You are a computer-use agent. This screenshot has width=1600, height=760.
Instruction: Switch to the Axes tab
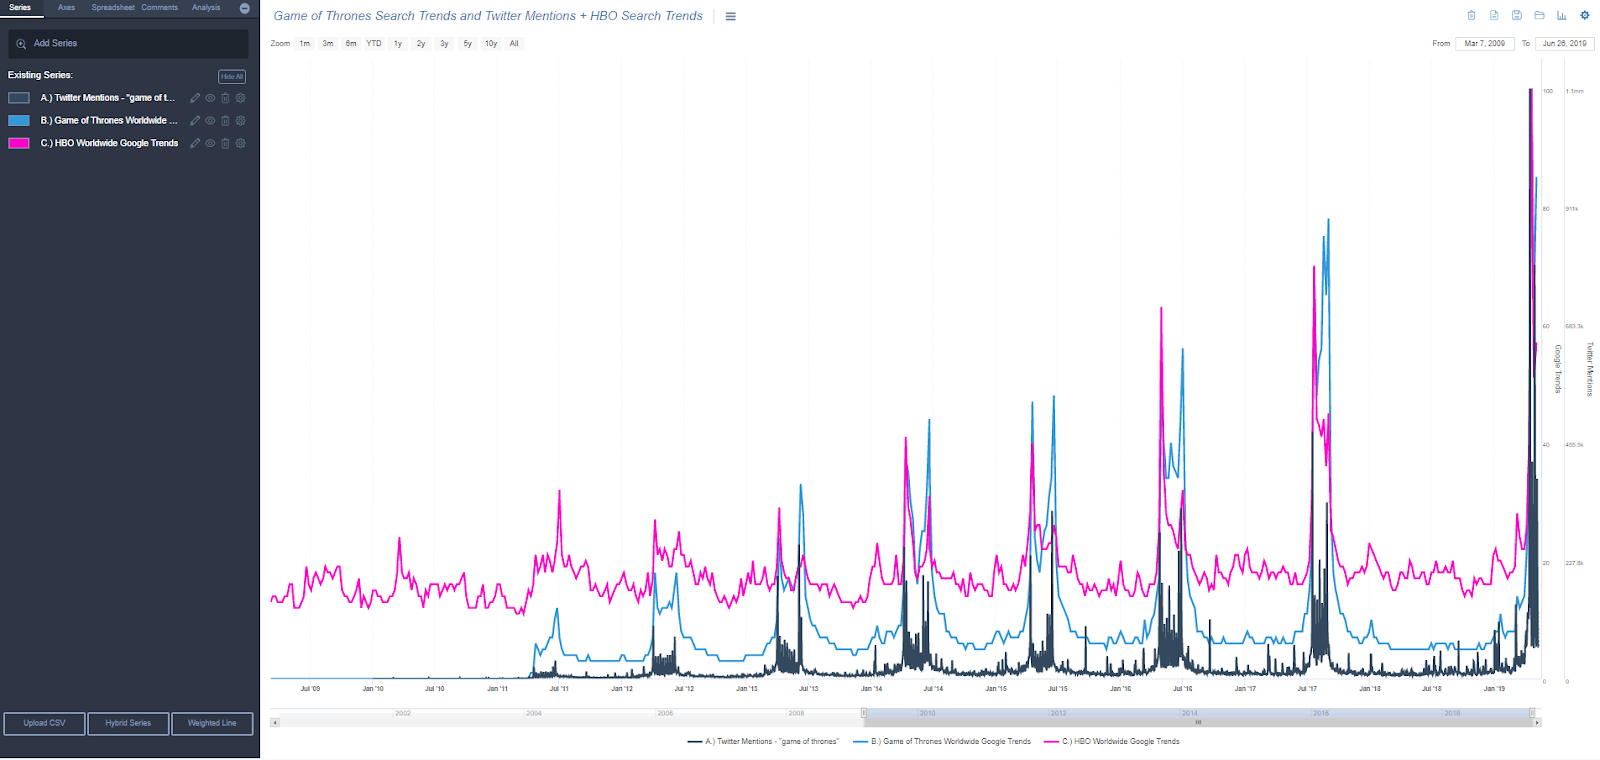[66, 8]
